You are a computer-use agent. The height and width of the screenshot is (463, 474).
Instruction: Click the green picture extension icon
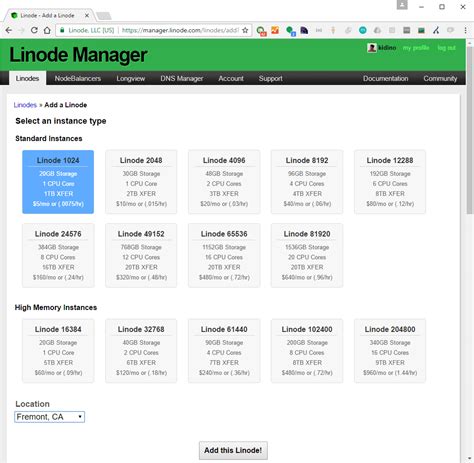coord(421,30)
